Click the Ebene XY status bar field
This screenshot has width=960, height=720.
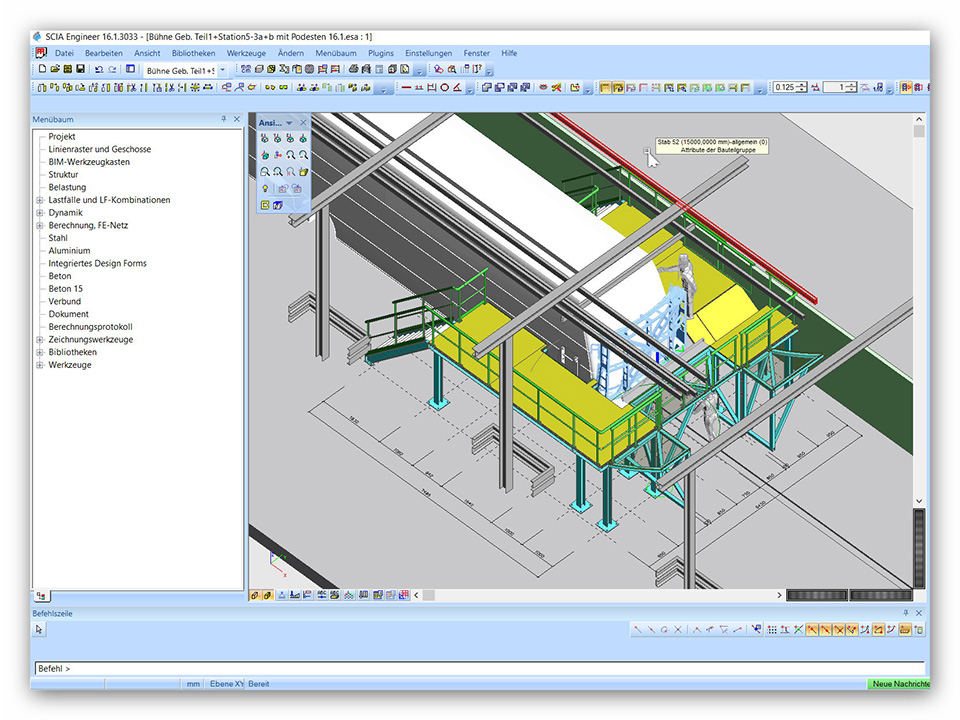tap(225, 684)
